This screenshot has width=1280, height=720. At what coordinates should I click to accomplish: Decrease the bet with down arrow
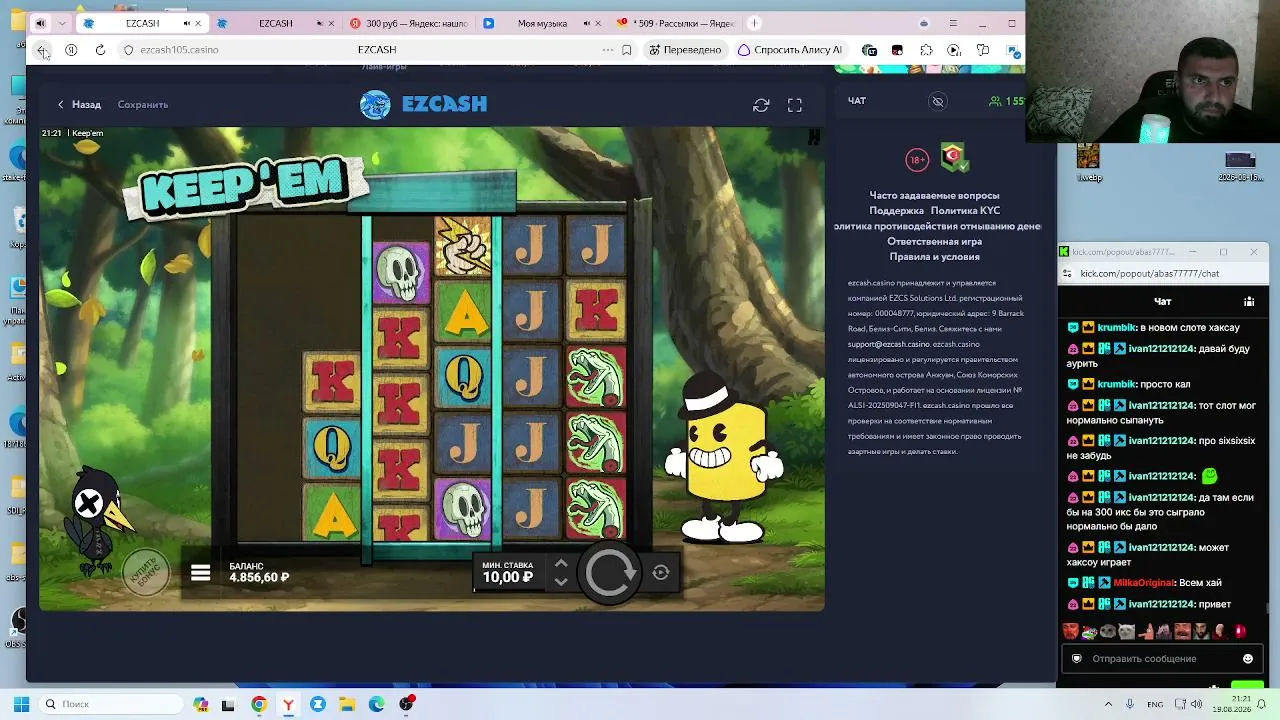pyautogui.click(x=561, y=581)
